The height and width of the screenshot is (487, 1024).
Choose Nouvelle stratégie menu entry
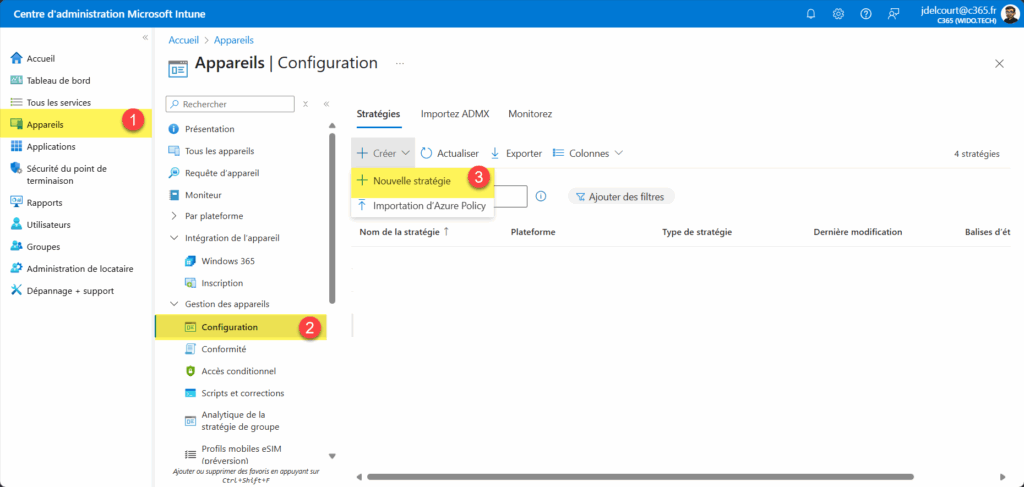[423, 181]
